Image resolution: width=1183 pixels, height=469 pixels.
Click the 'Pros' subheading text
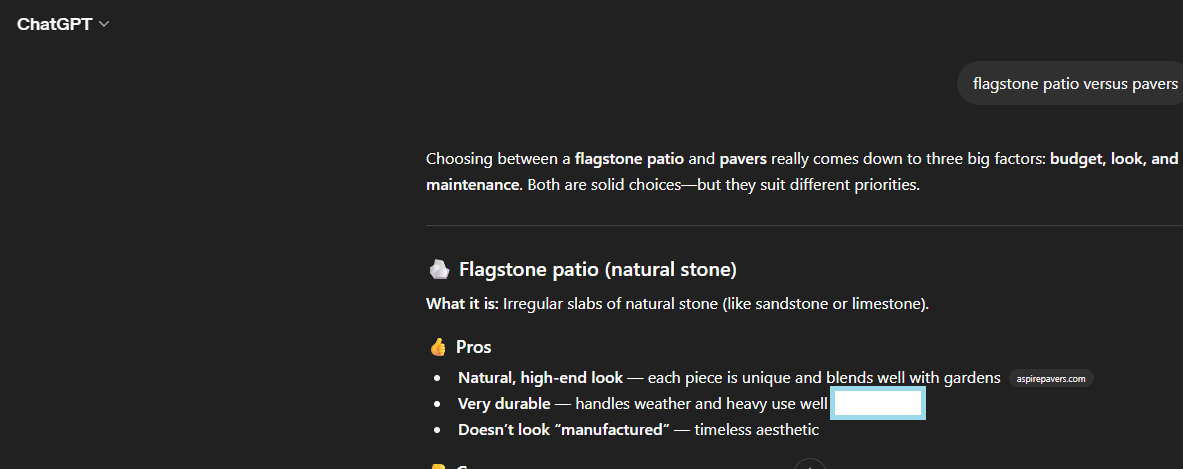[x=473, y=347]
